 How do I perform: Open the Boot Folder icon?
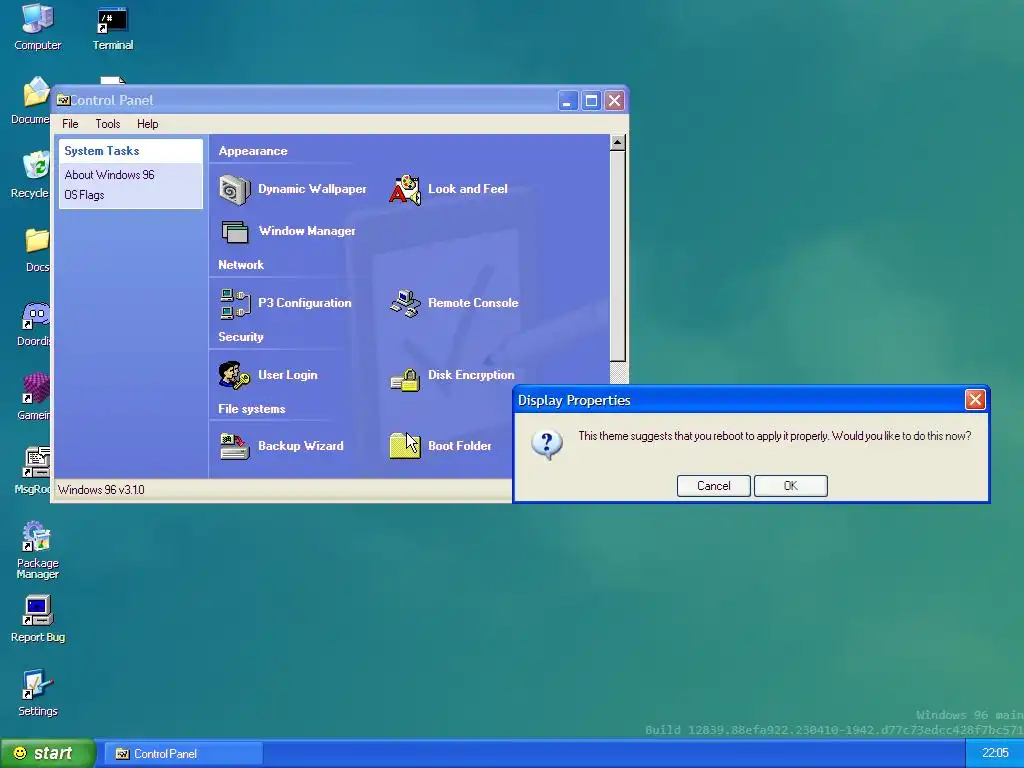click(x=405, y=446)
